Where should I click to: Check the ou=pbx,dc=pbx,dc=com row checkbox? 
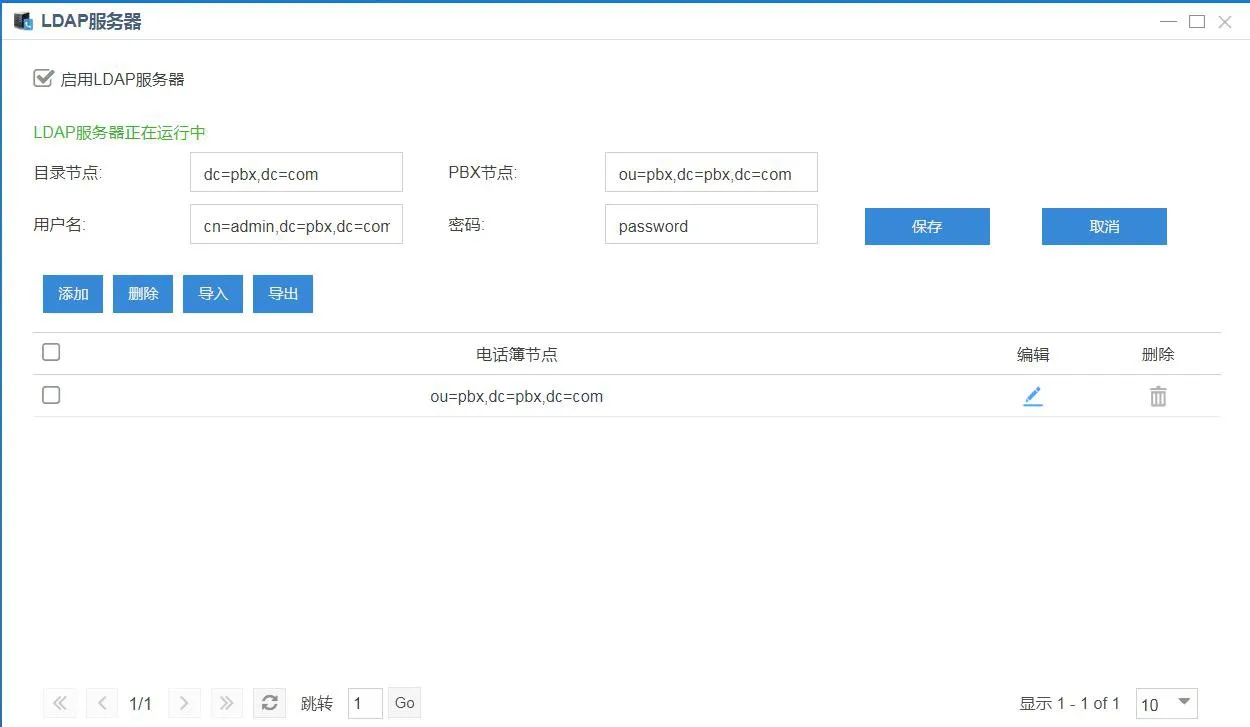(50, 395)
